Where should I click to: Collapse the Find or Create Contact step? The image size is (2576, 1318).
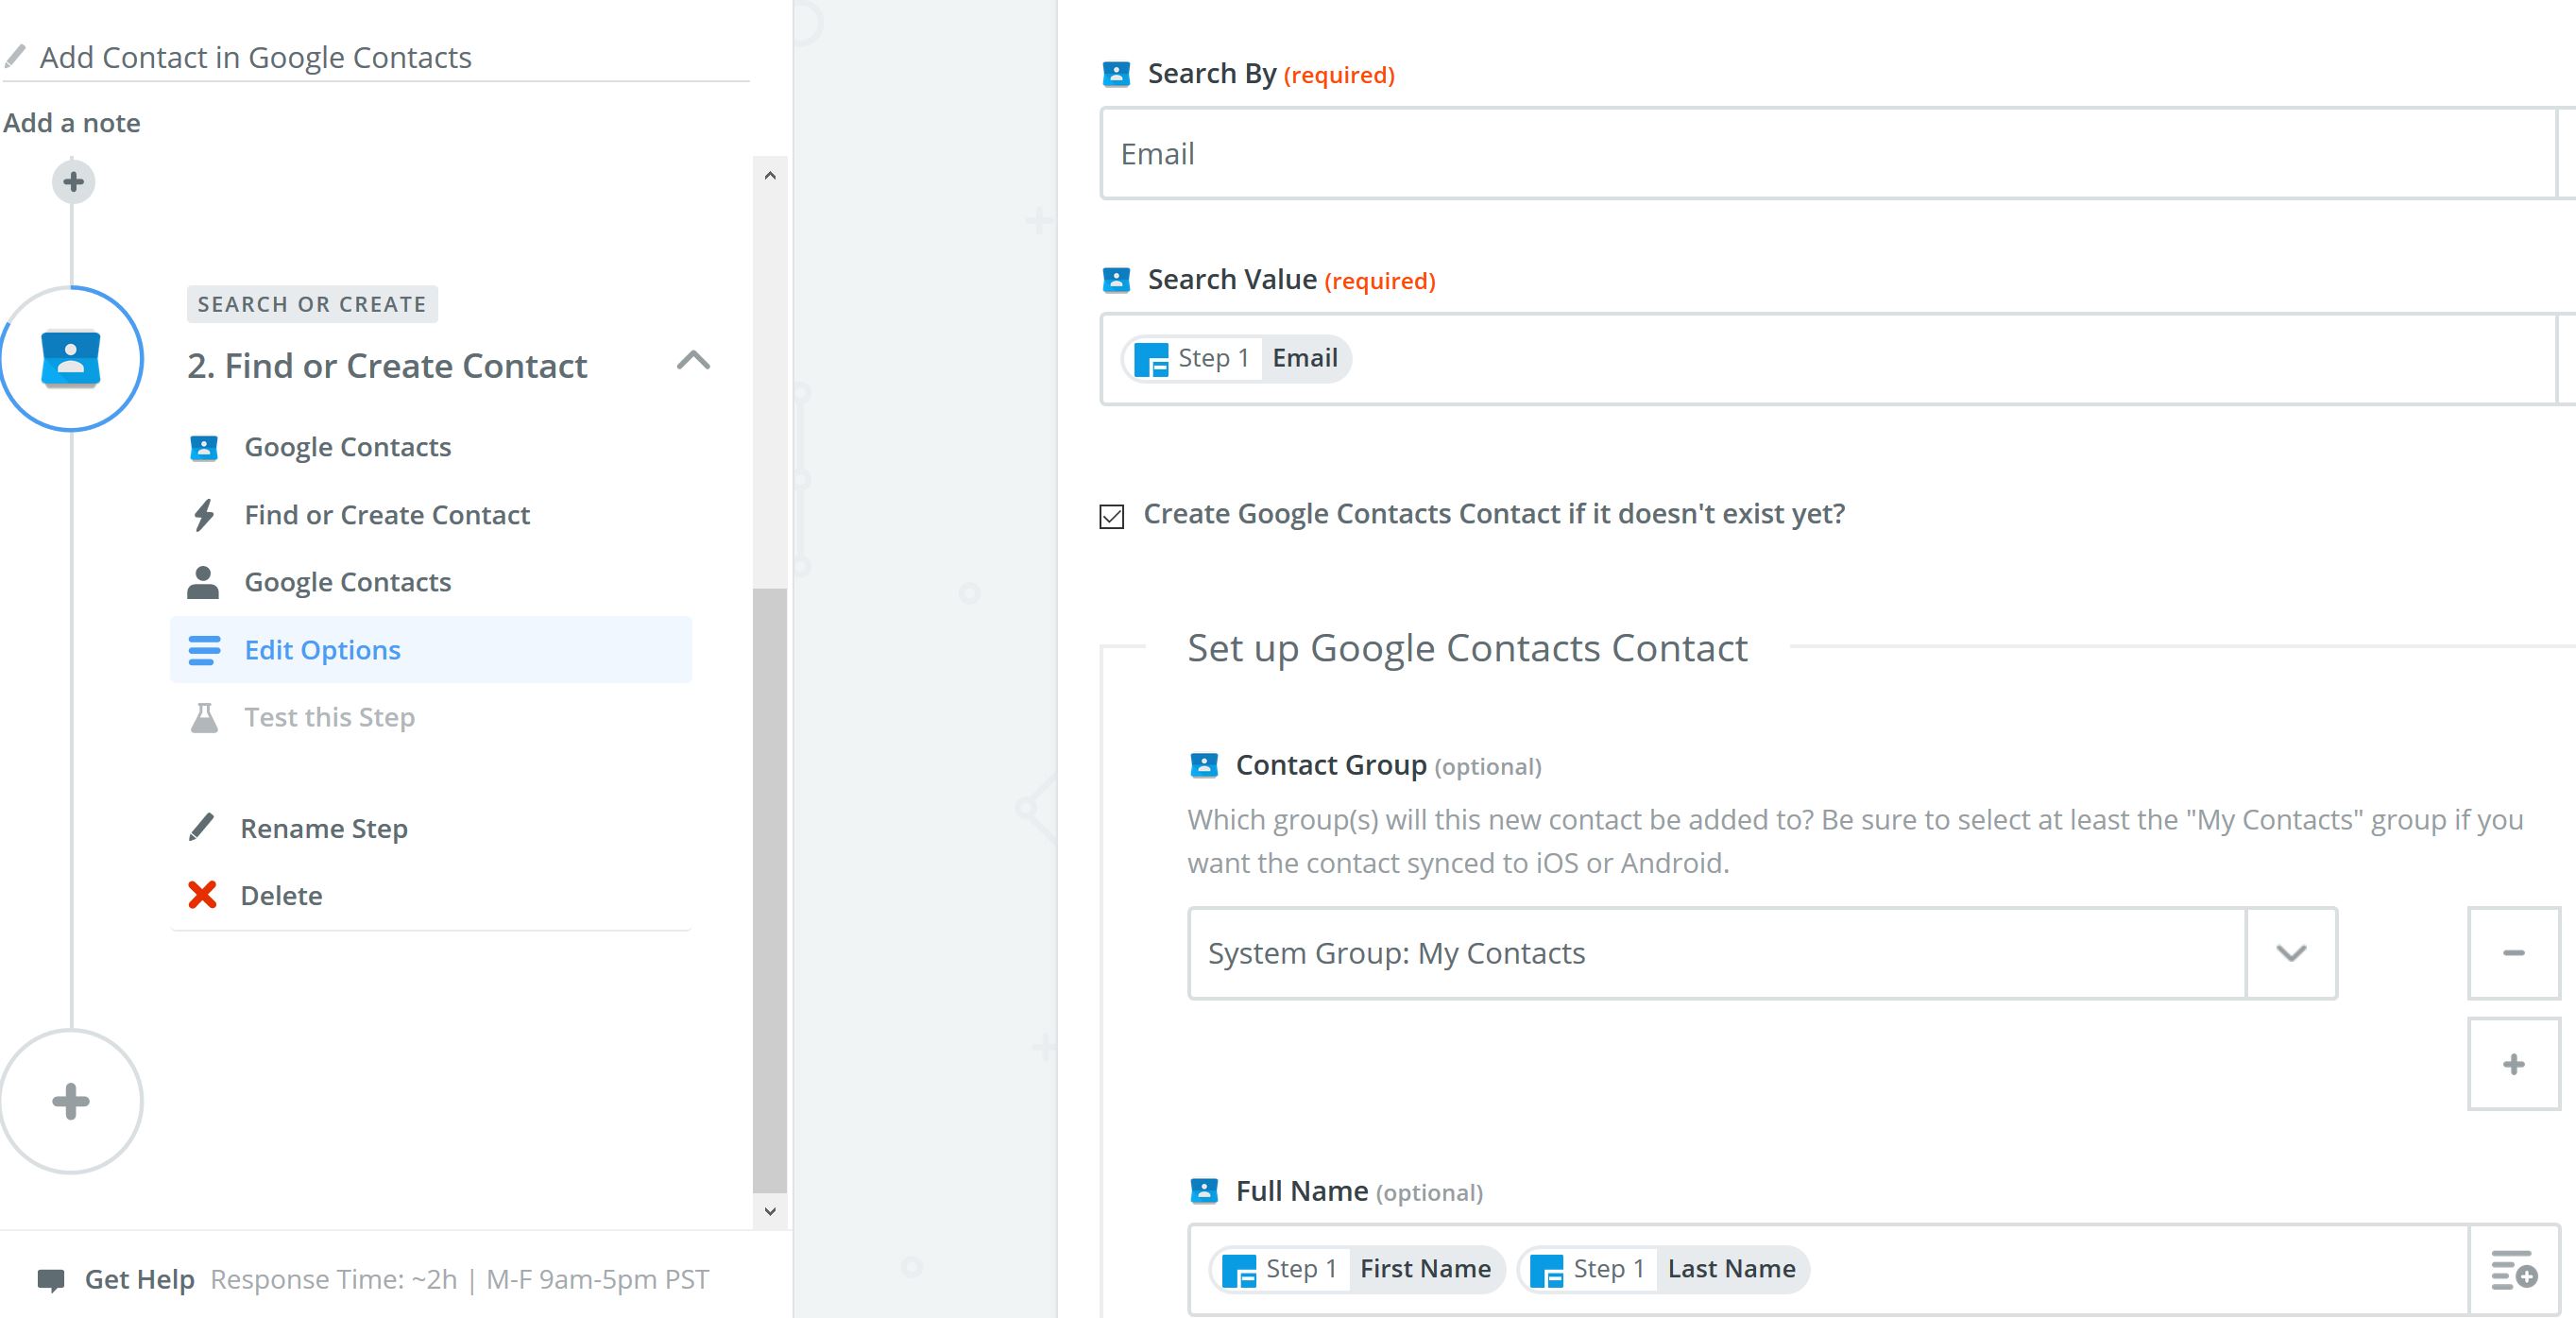pyautogui.click(x=693, y=361)
